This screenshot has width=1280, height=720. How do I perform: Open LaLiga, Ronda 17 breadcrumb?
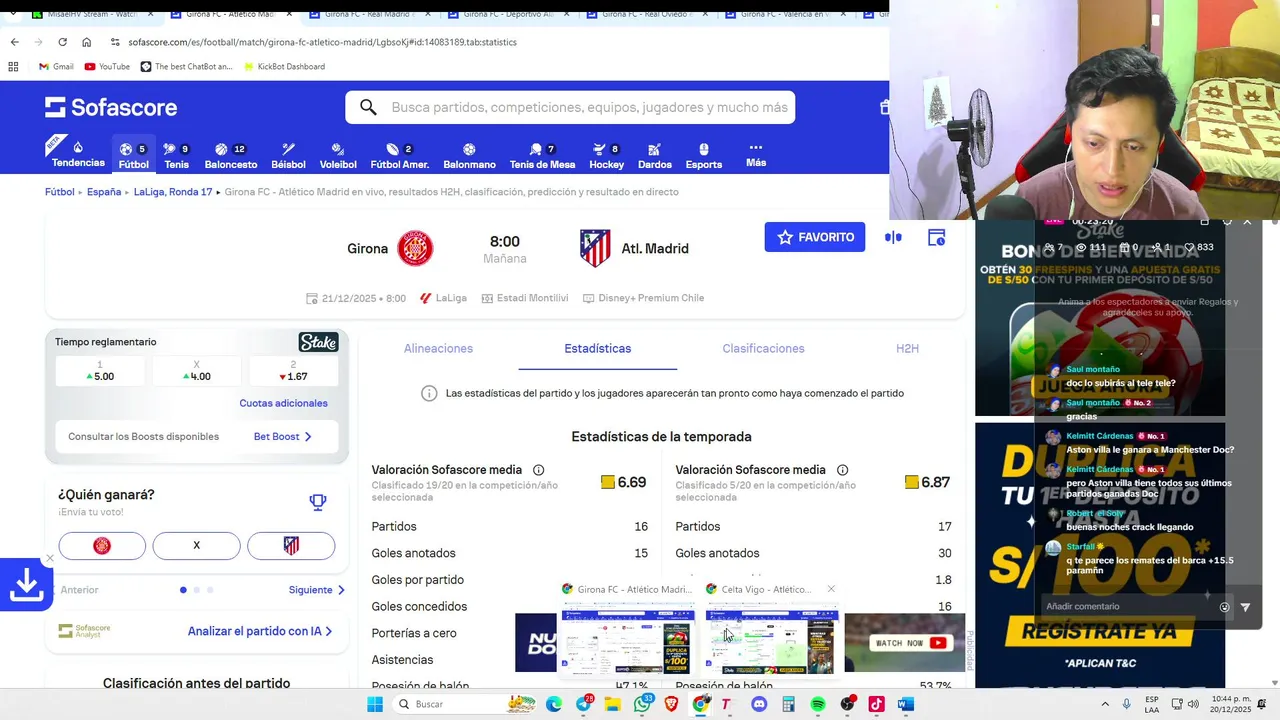[173, 192]
